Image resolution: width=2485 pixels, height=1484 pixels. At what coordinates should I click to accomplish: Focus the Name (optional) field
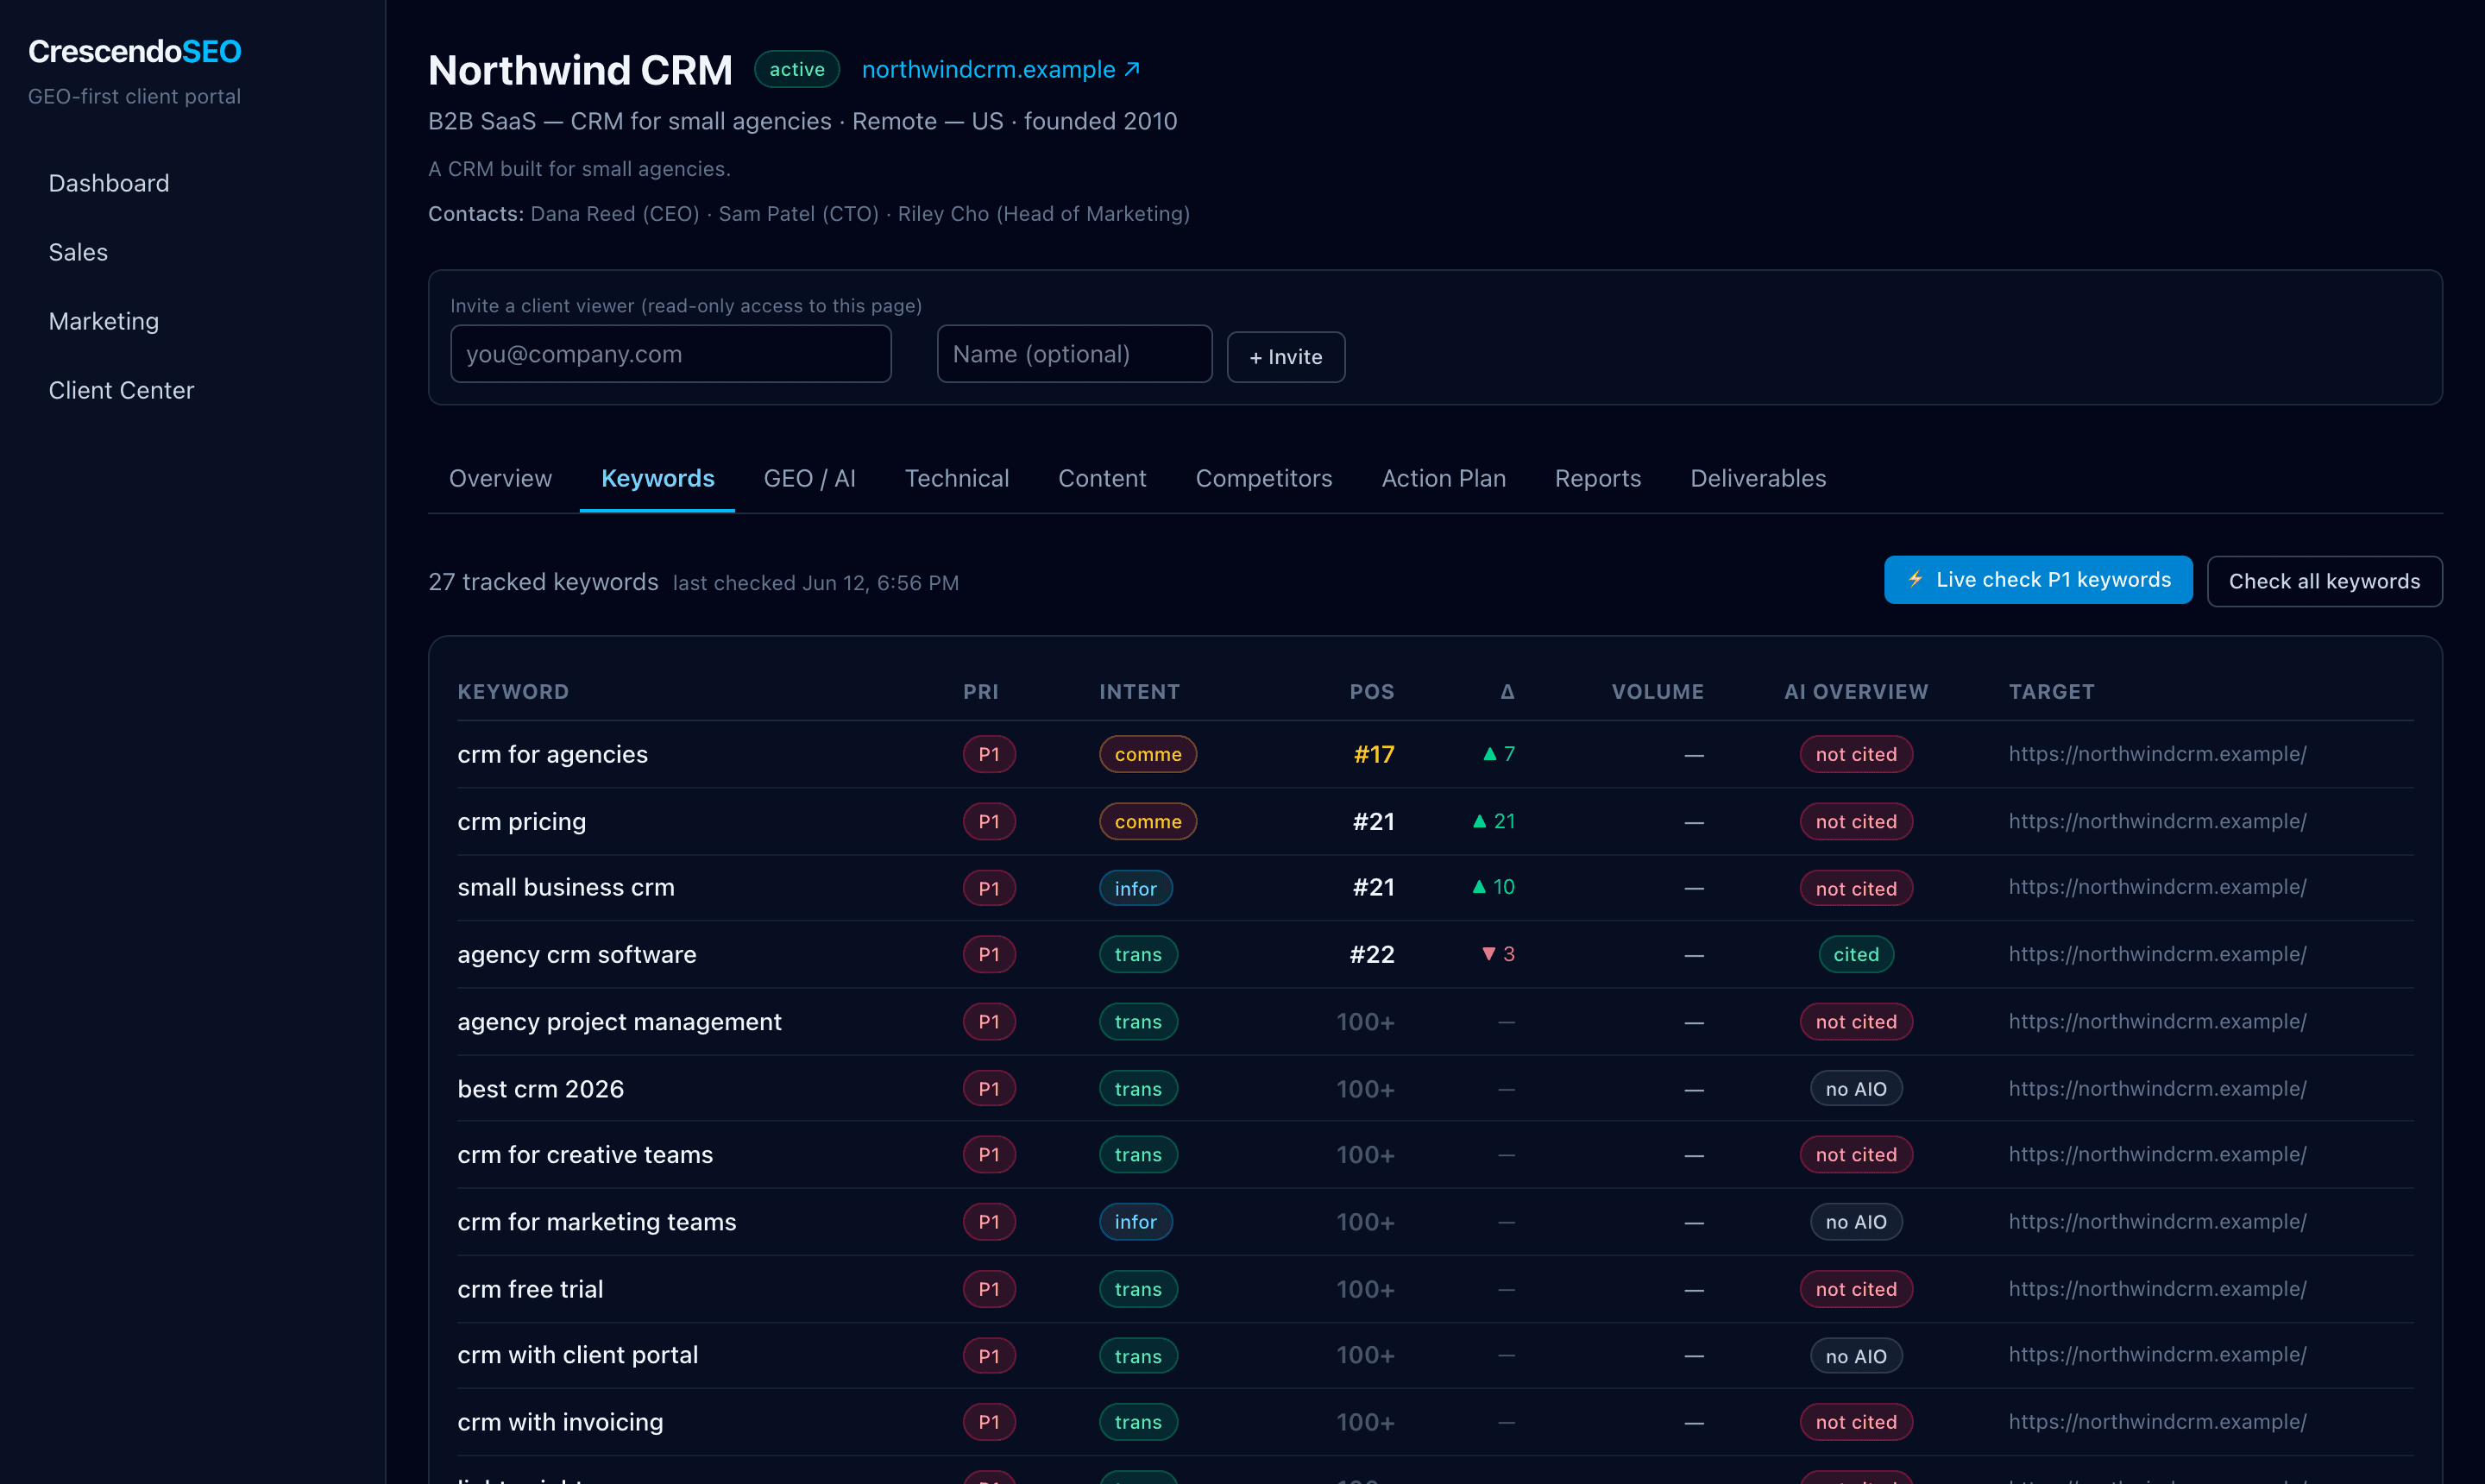point(1074,354)
